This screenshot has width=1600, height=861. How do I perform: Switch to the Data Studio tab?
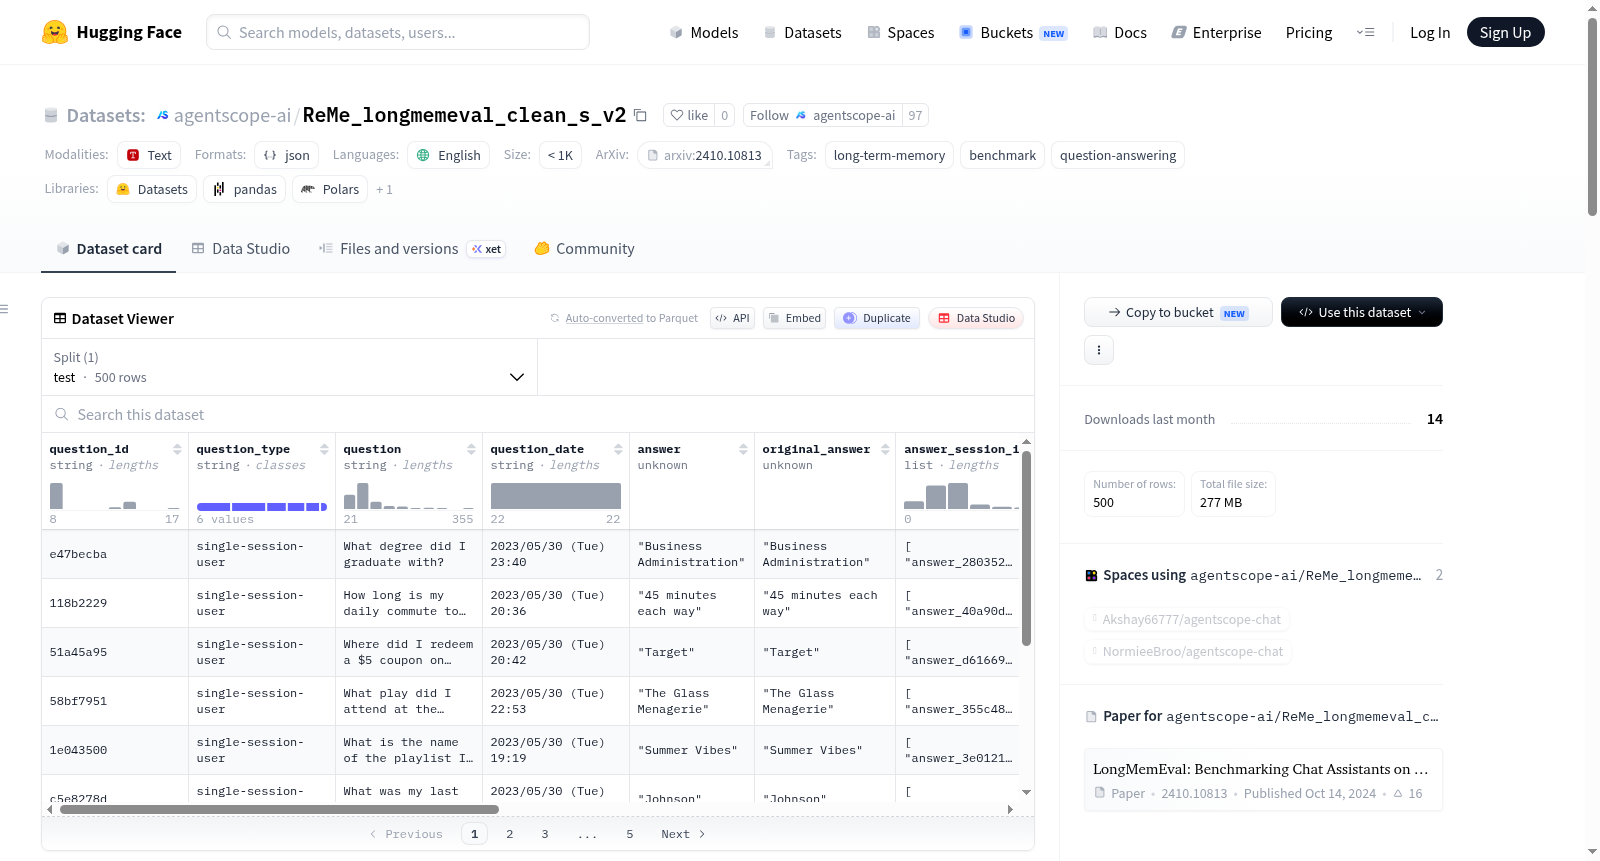click(240, 249)
